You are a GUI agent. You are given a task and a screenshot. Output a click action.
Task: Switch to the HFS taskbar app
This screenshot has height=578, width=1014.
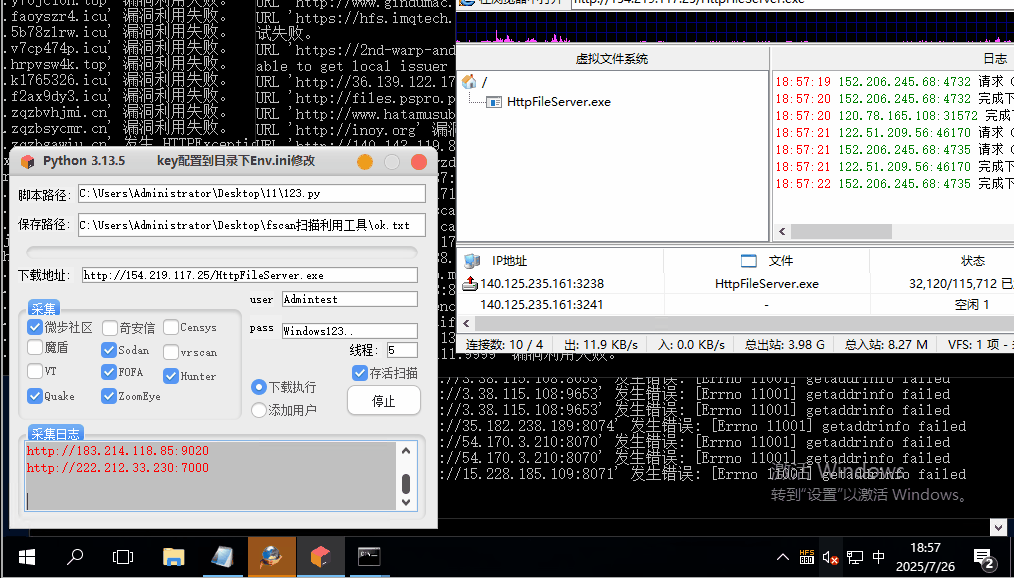tap(272, 557)
